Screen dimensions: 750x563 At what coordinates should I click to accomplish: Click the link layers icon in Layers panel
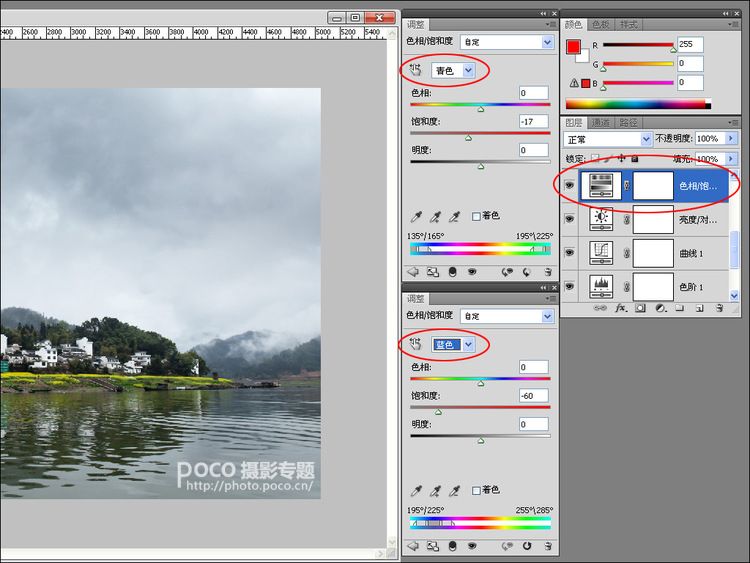pos(600,308)
